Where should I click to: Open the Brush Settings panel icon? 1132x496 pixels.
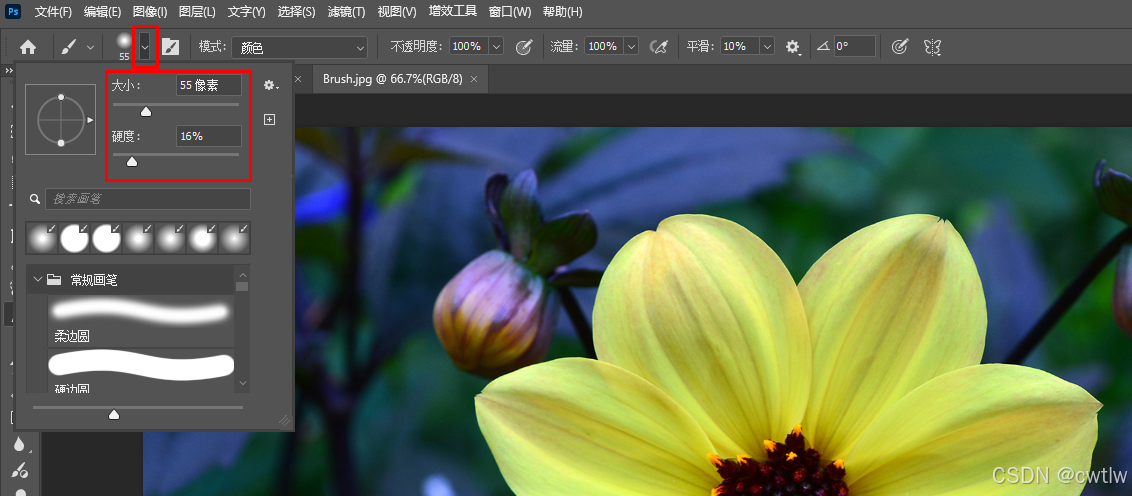[x=170, y=47]
